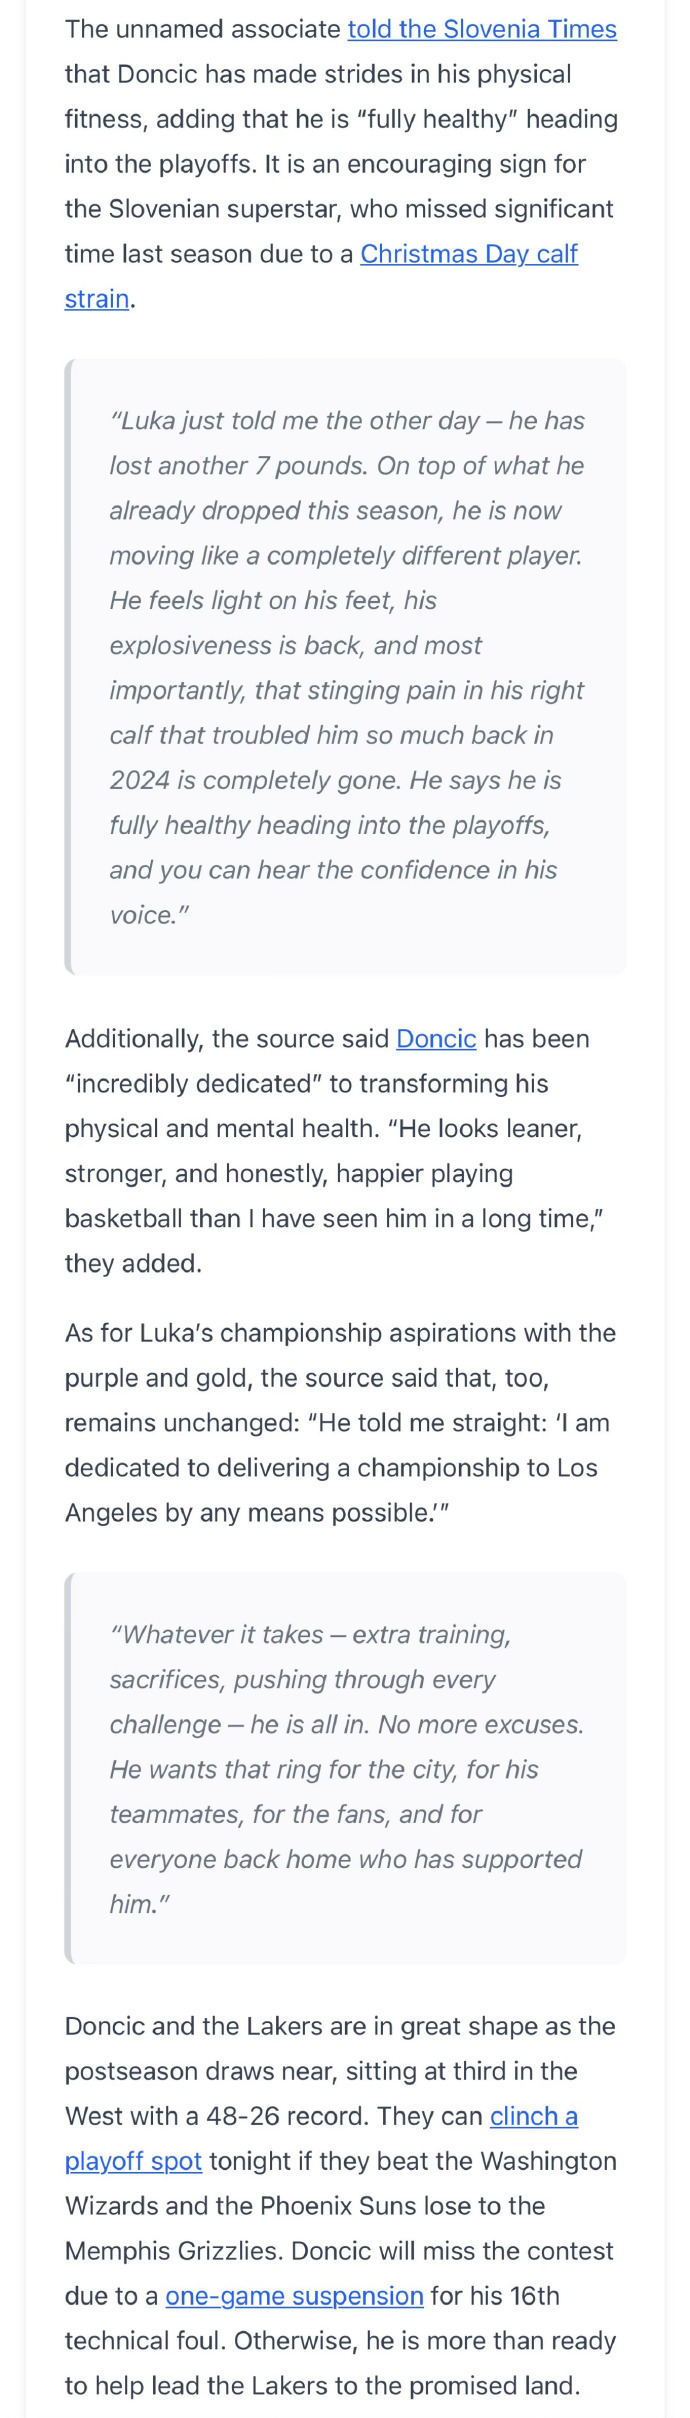Click the 'playoff spot' link text
This screenshot has height=2418, width=690.
point(133,2161)
